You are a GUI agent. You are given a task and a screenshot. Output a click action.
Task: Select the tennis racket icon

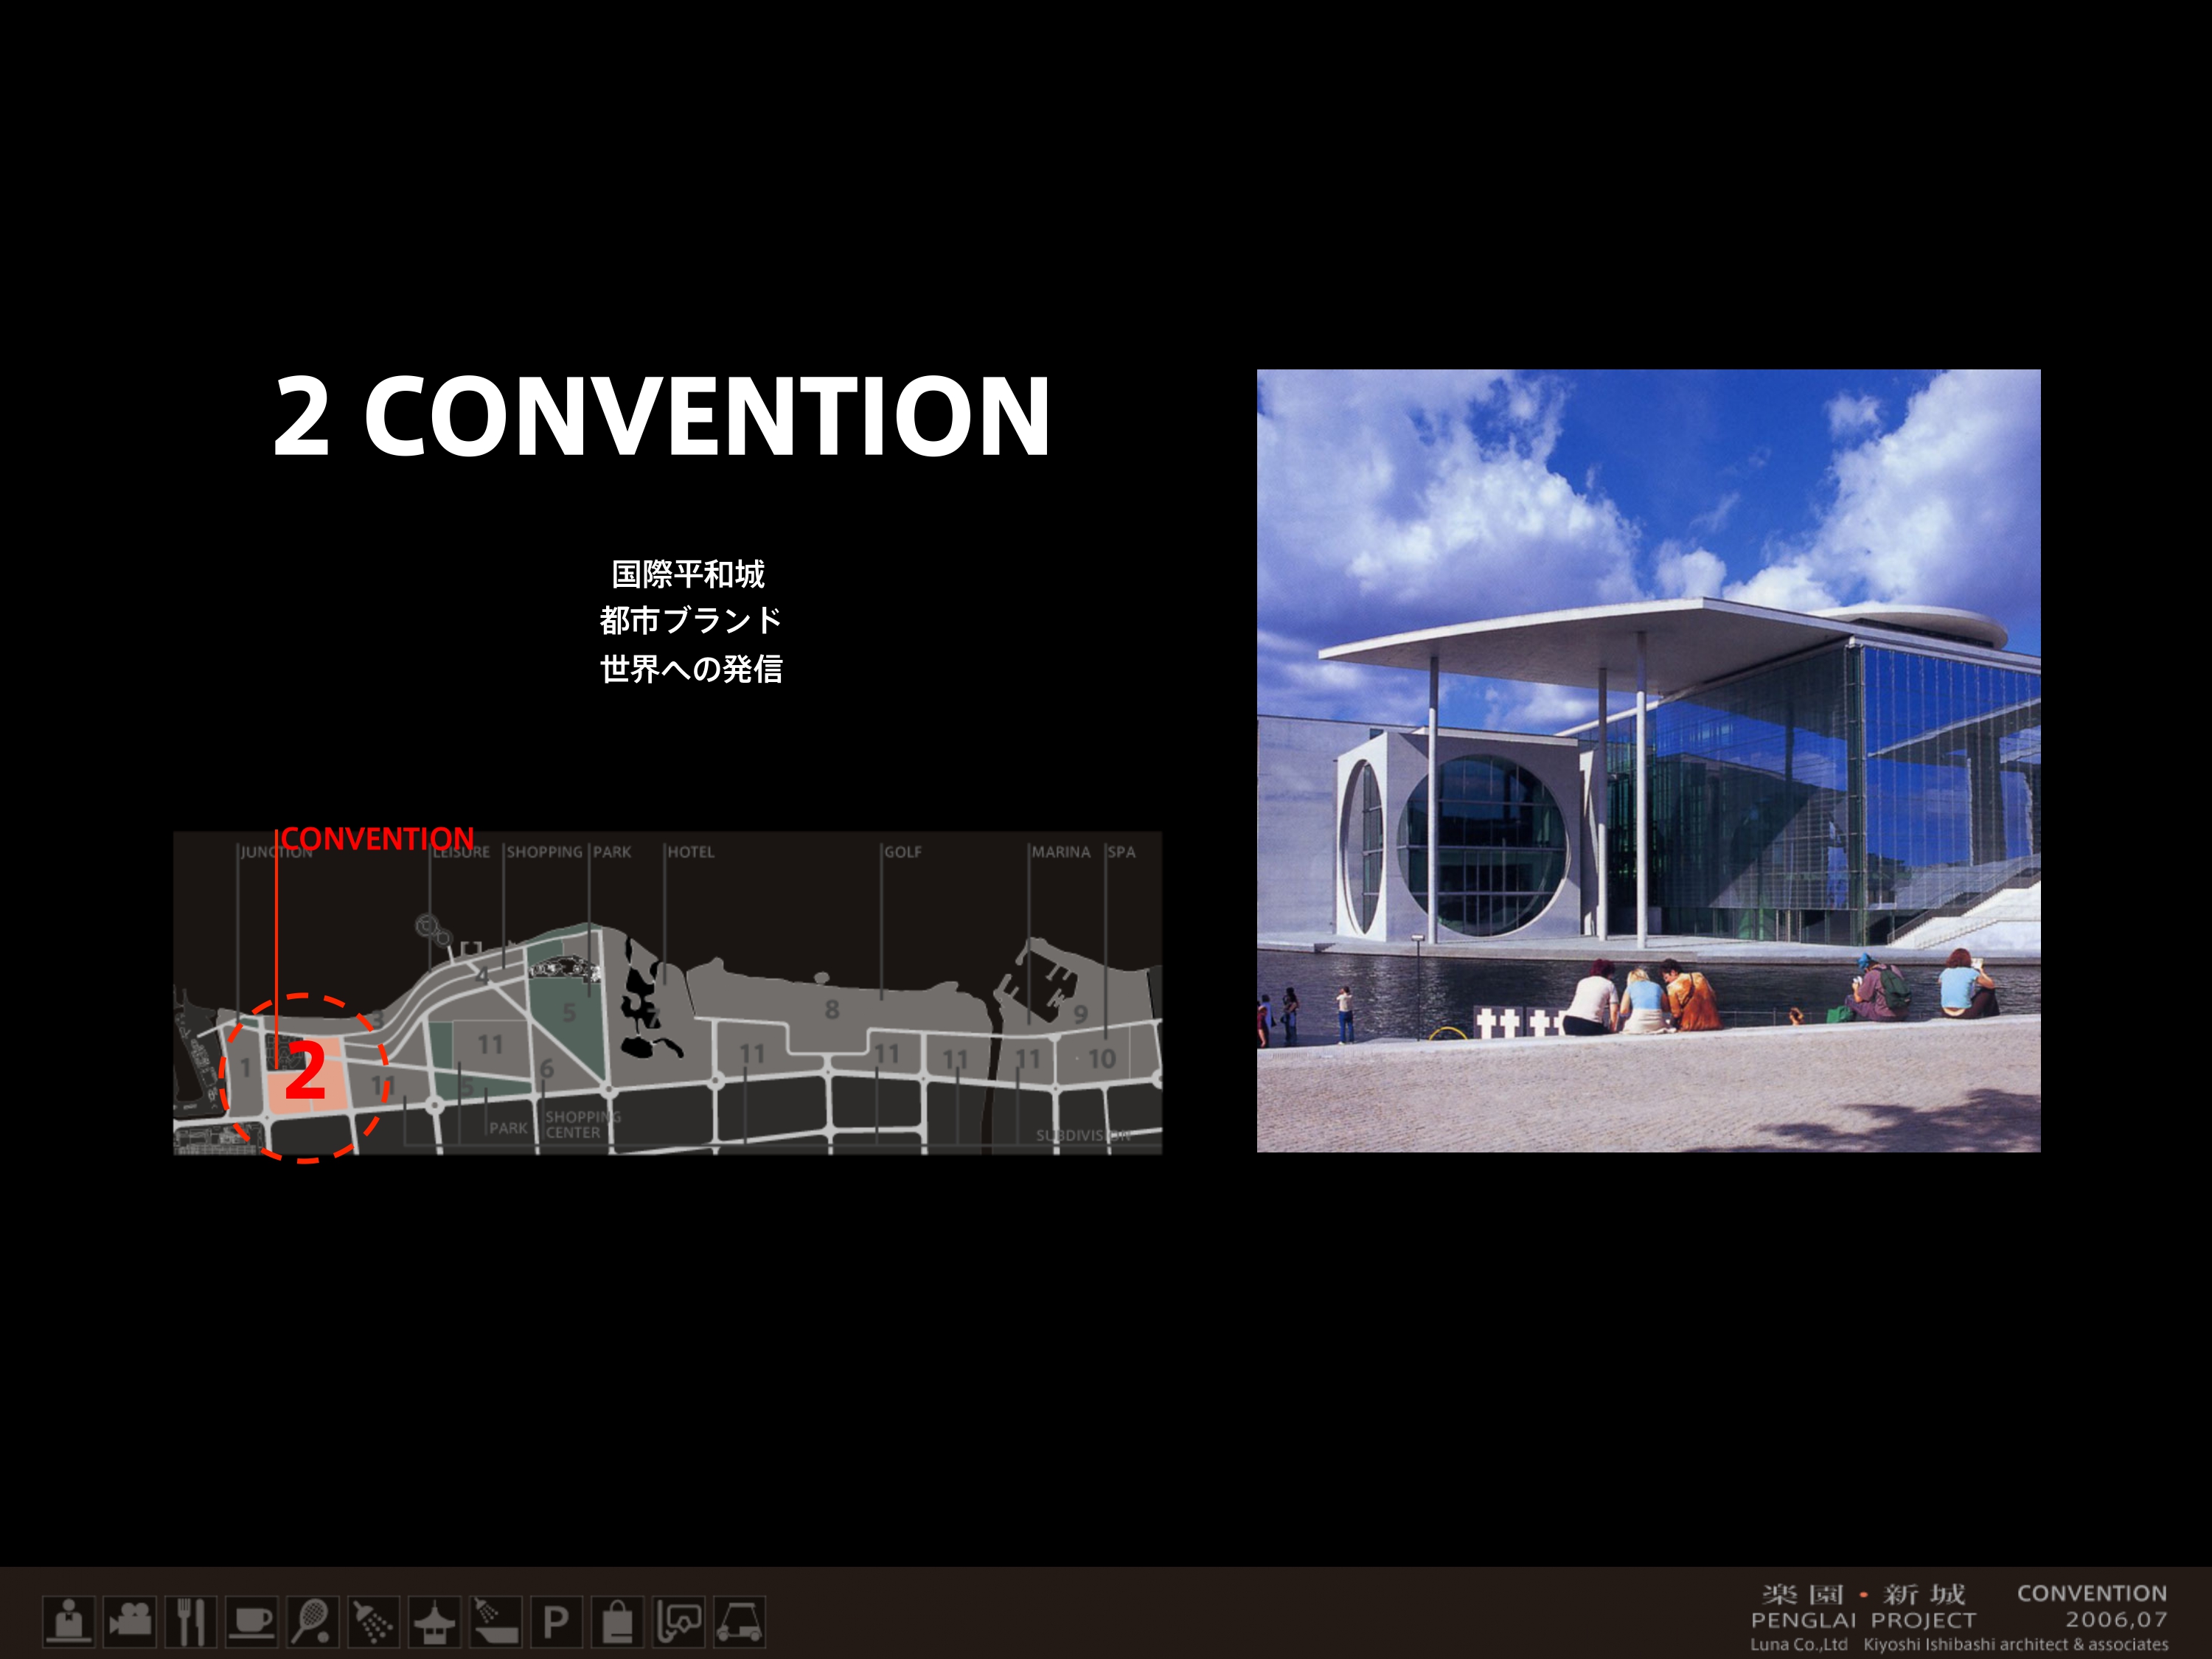(313, 1621)
